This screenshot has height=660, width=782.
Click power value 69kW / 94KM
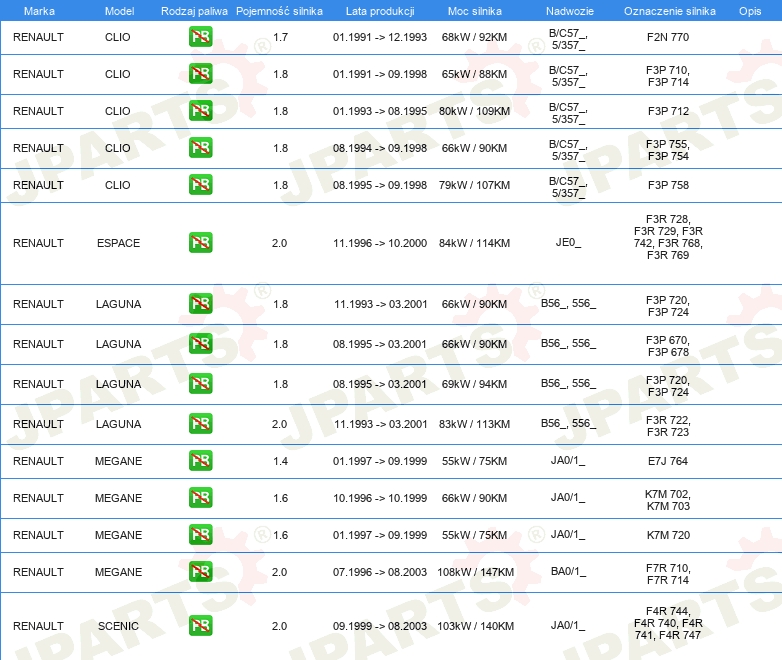[x=474, y=384]
